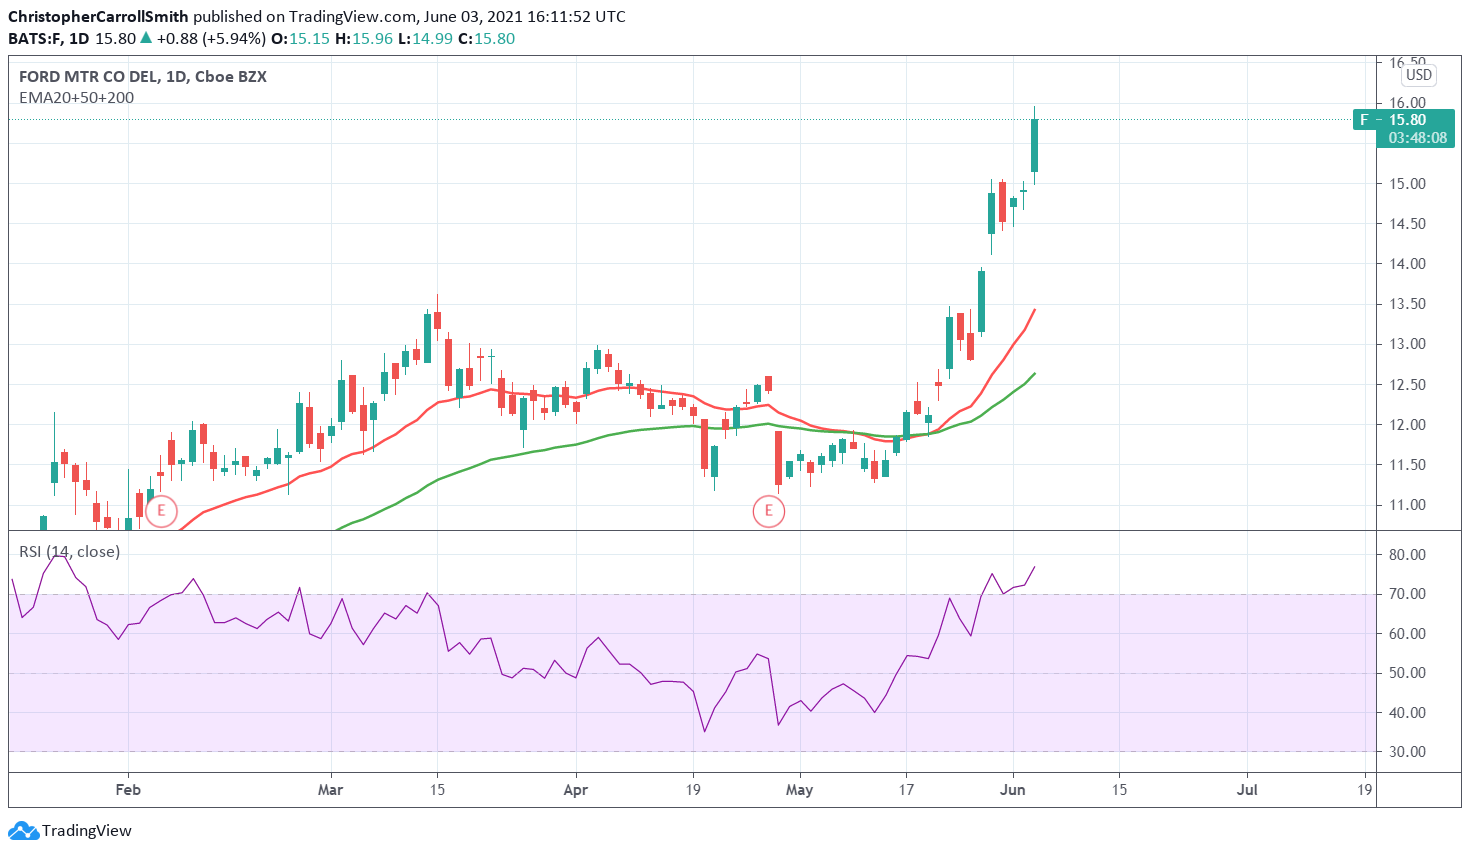This screenshot has height=854, width=1470.
Task: Click the 13.50 price axis label
Action: point(1407,304)
